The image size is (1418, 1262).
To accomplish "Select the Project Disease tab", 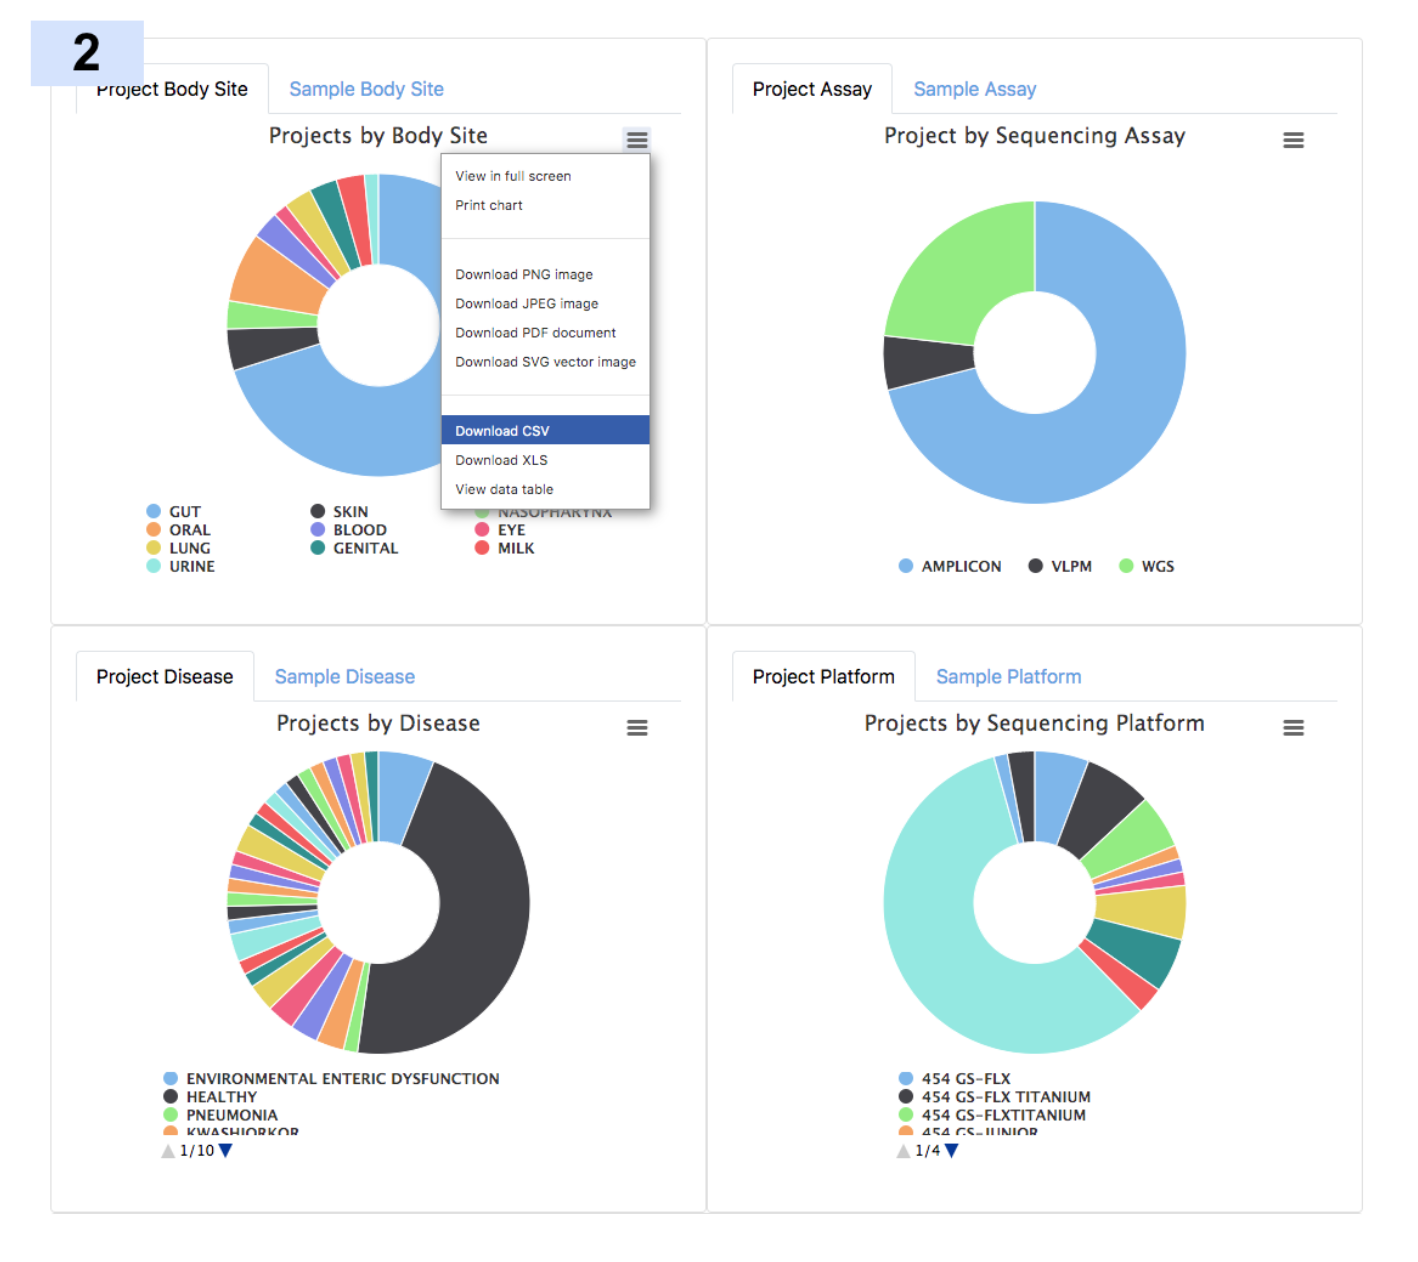I will click(x=165, y=677).
